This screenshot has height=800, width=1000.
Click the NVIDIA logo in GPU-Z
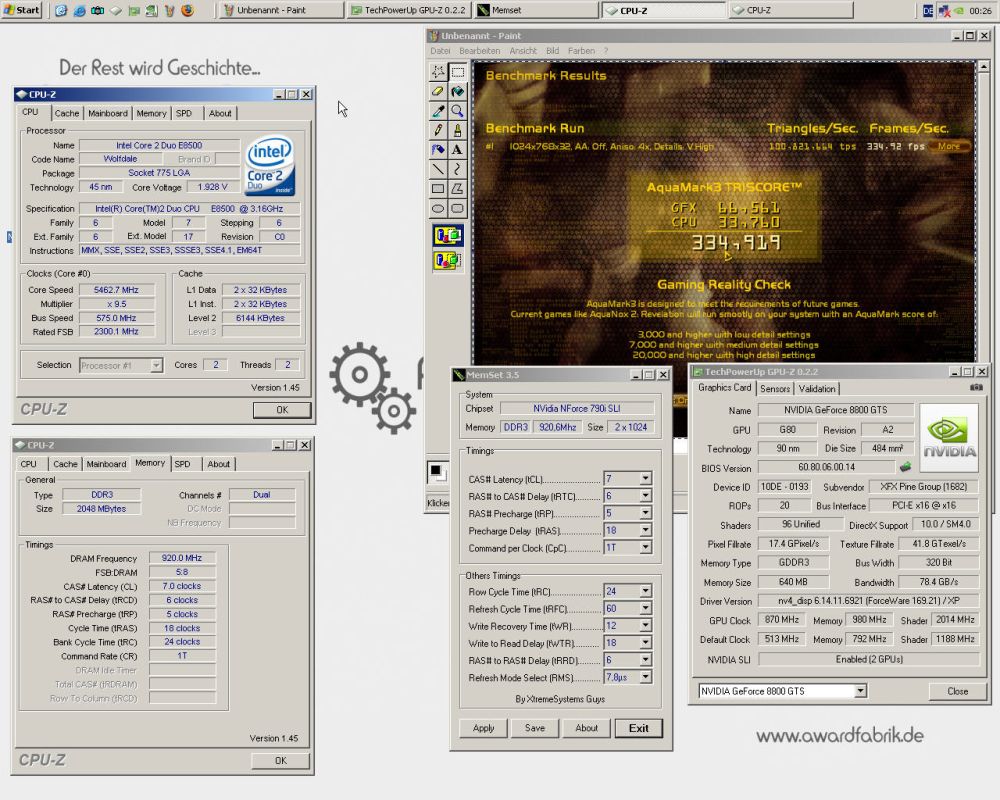[950, 438]
